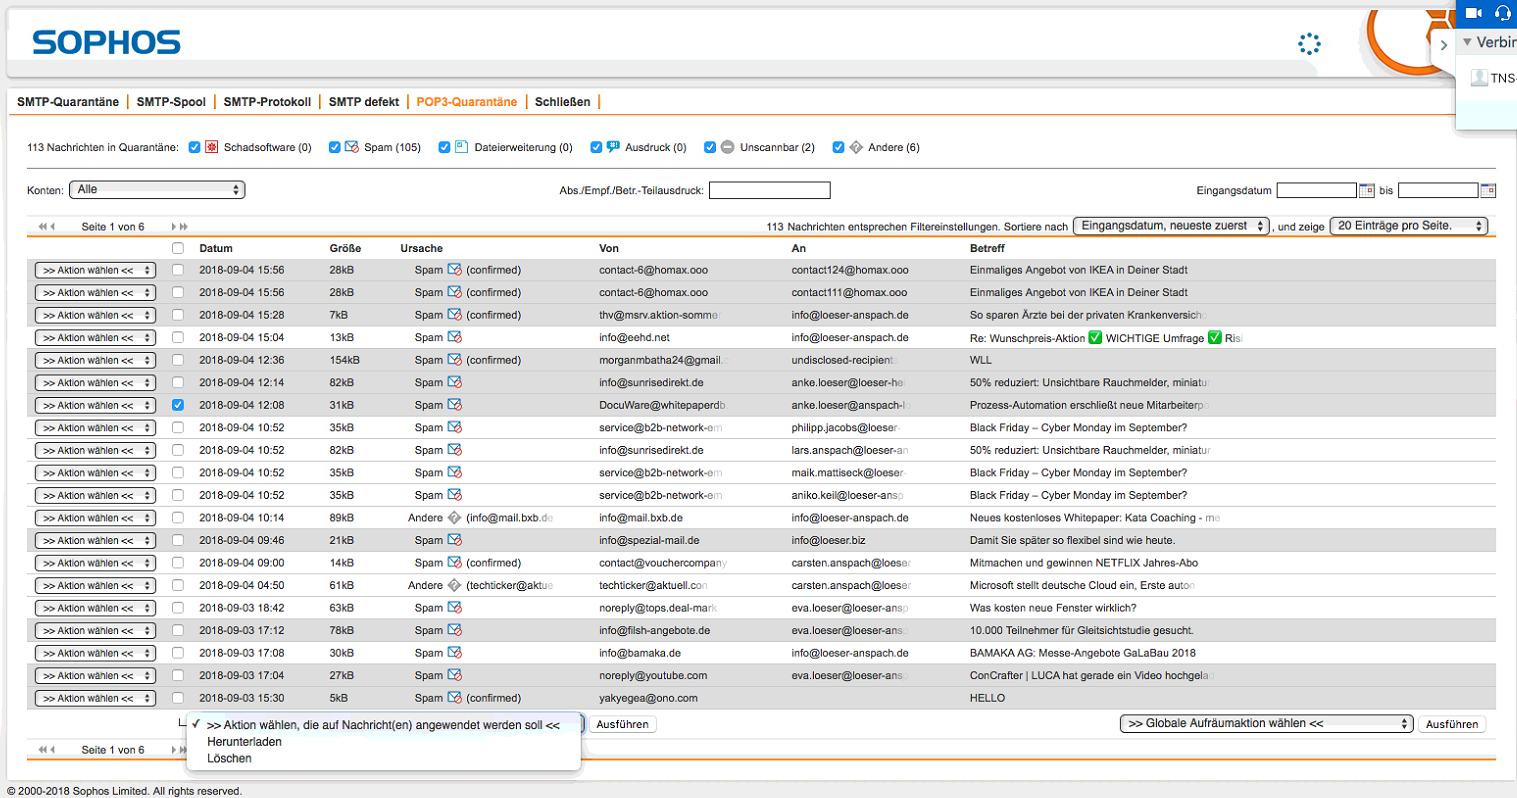Viewport: 1517px width, 798px height.
Task: Choose 'Löschen' from the open action list
Action: [x=383, y=758]
